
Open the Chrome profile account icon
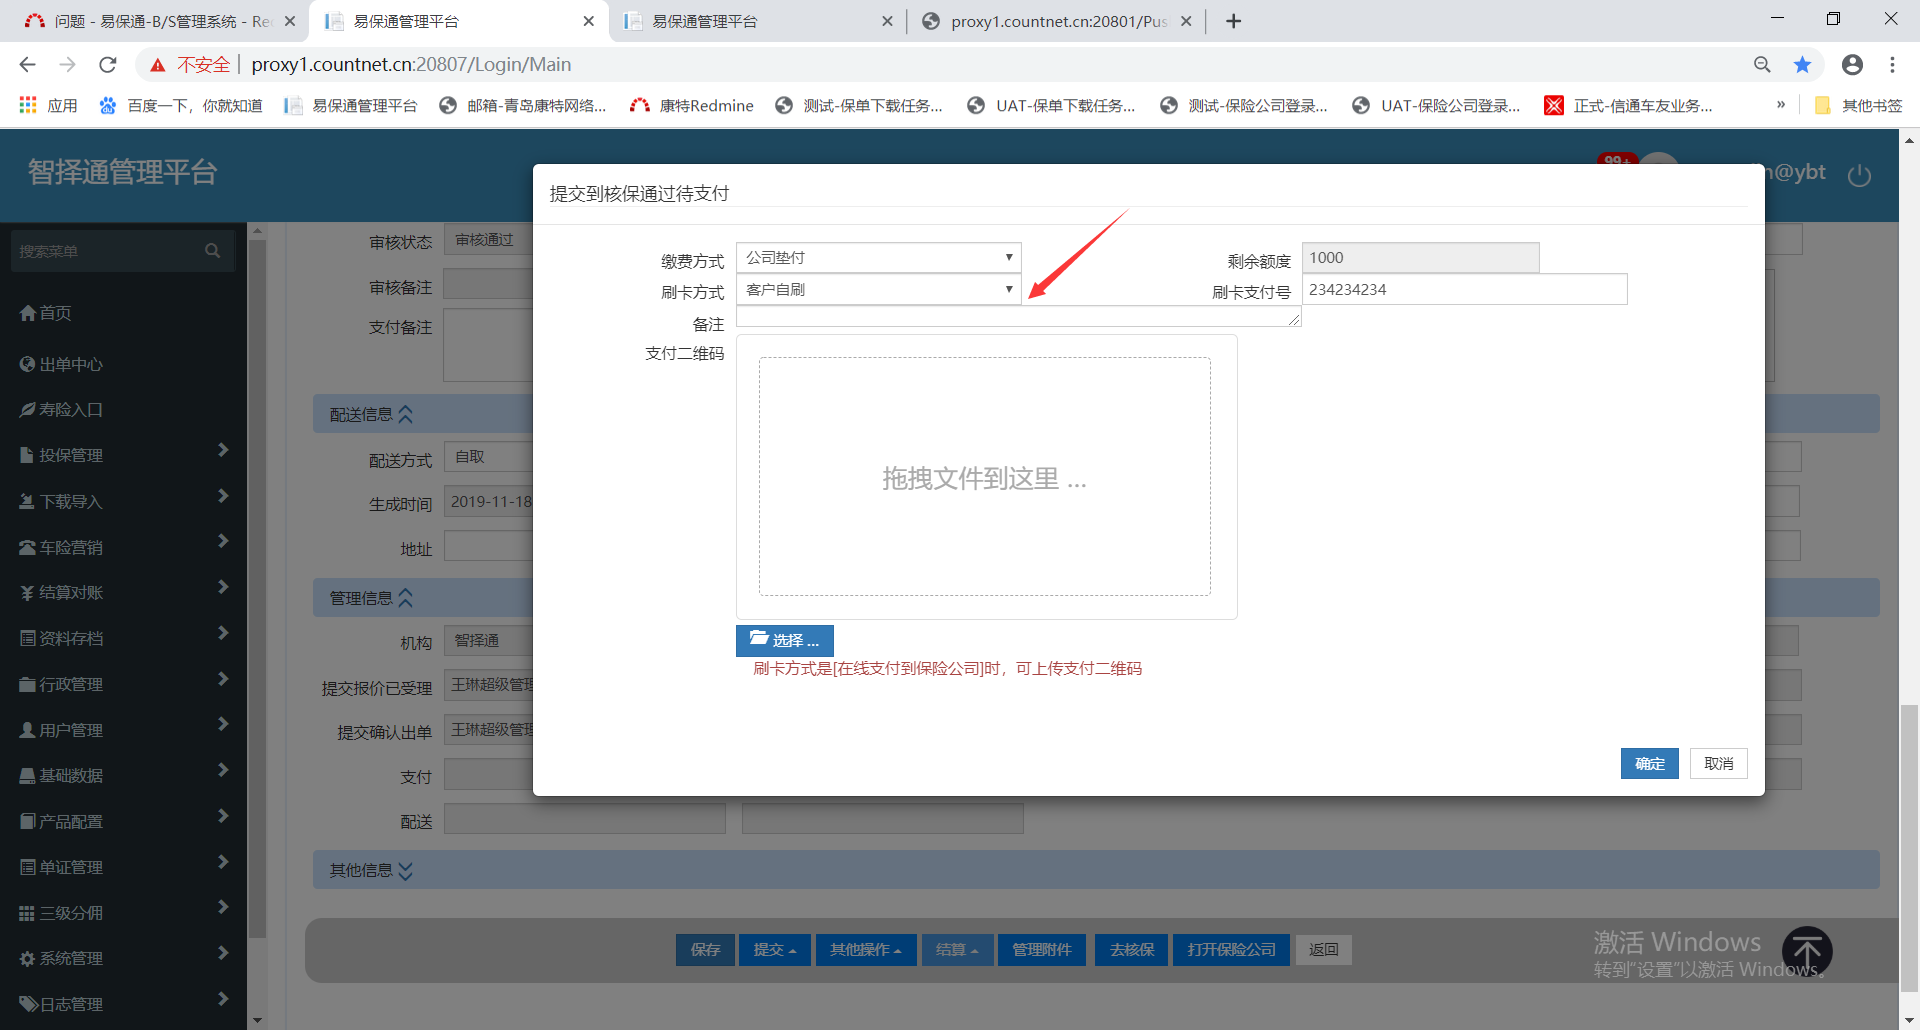(x=1852, y=65)
